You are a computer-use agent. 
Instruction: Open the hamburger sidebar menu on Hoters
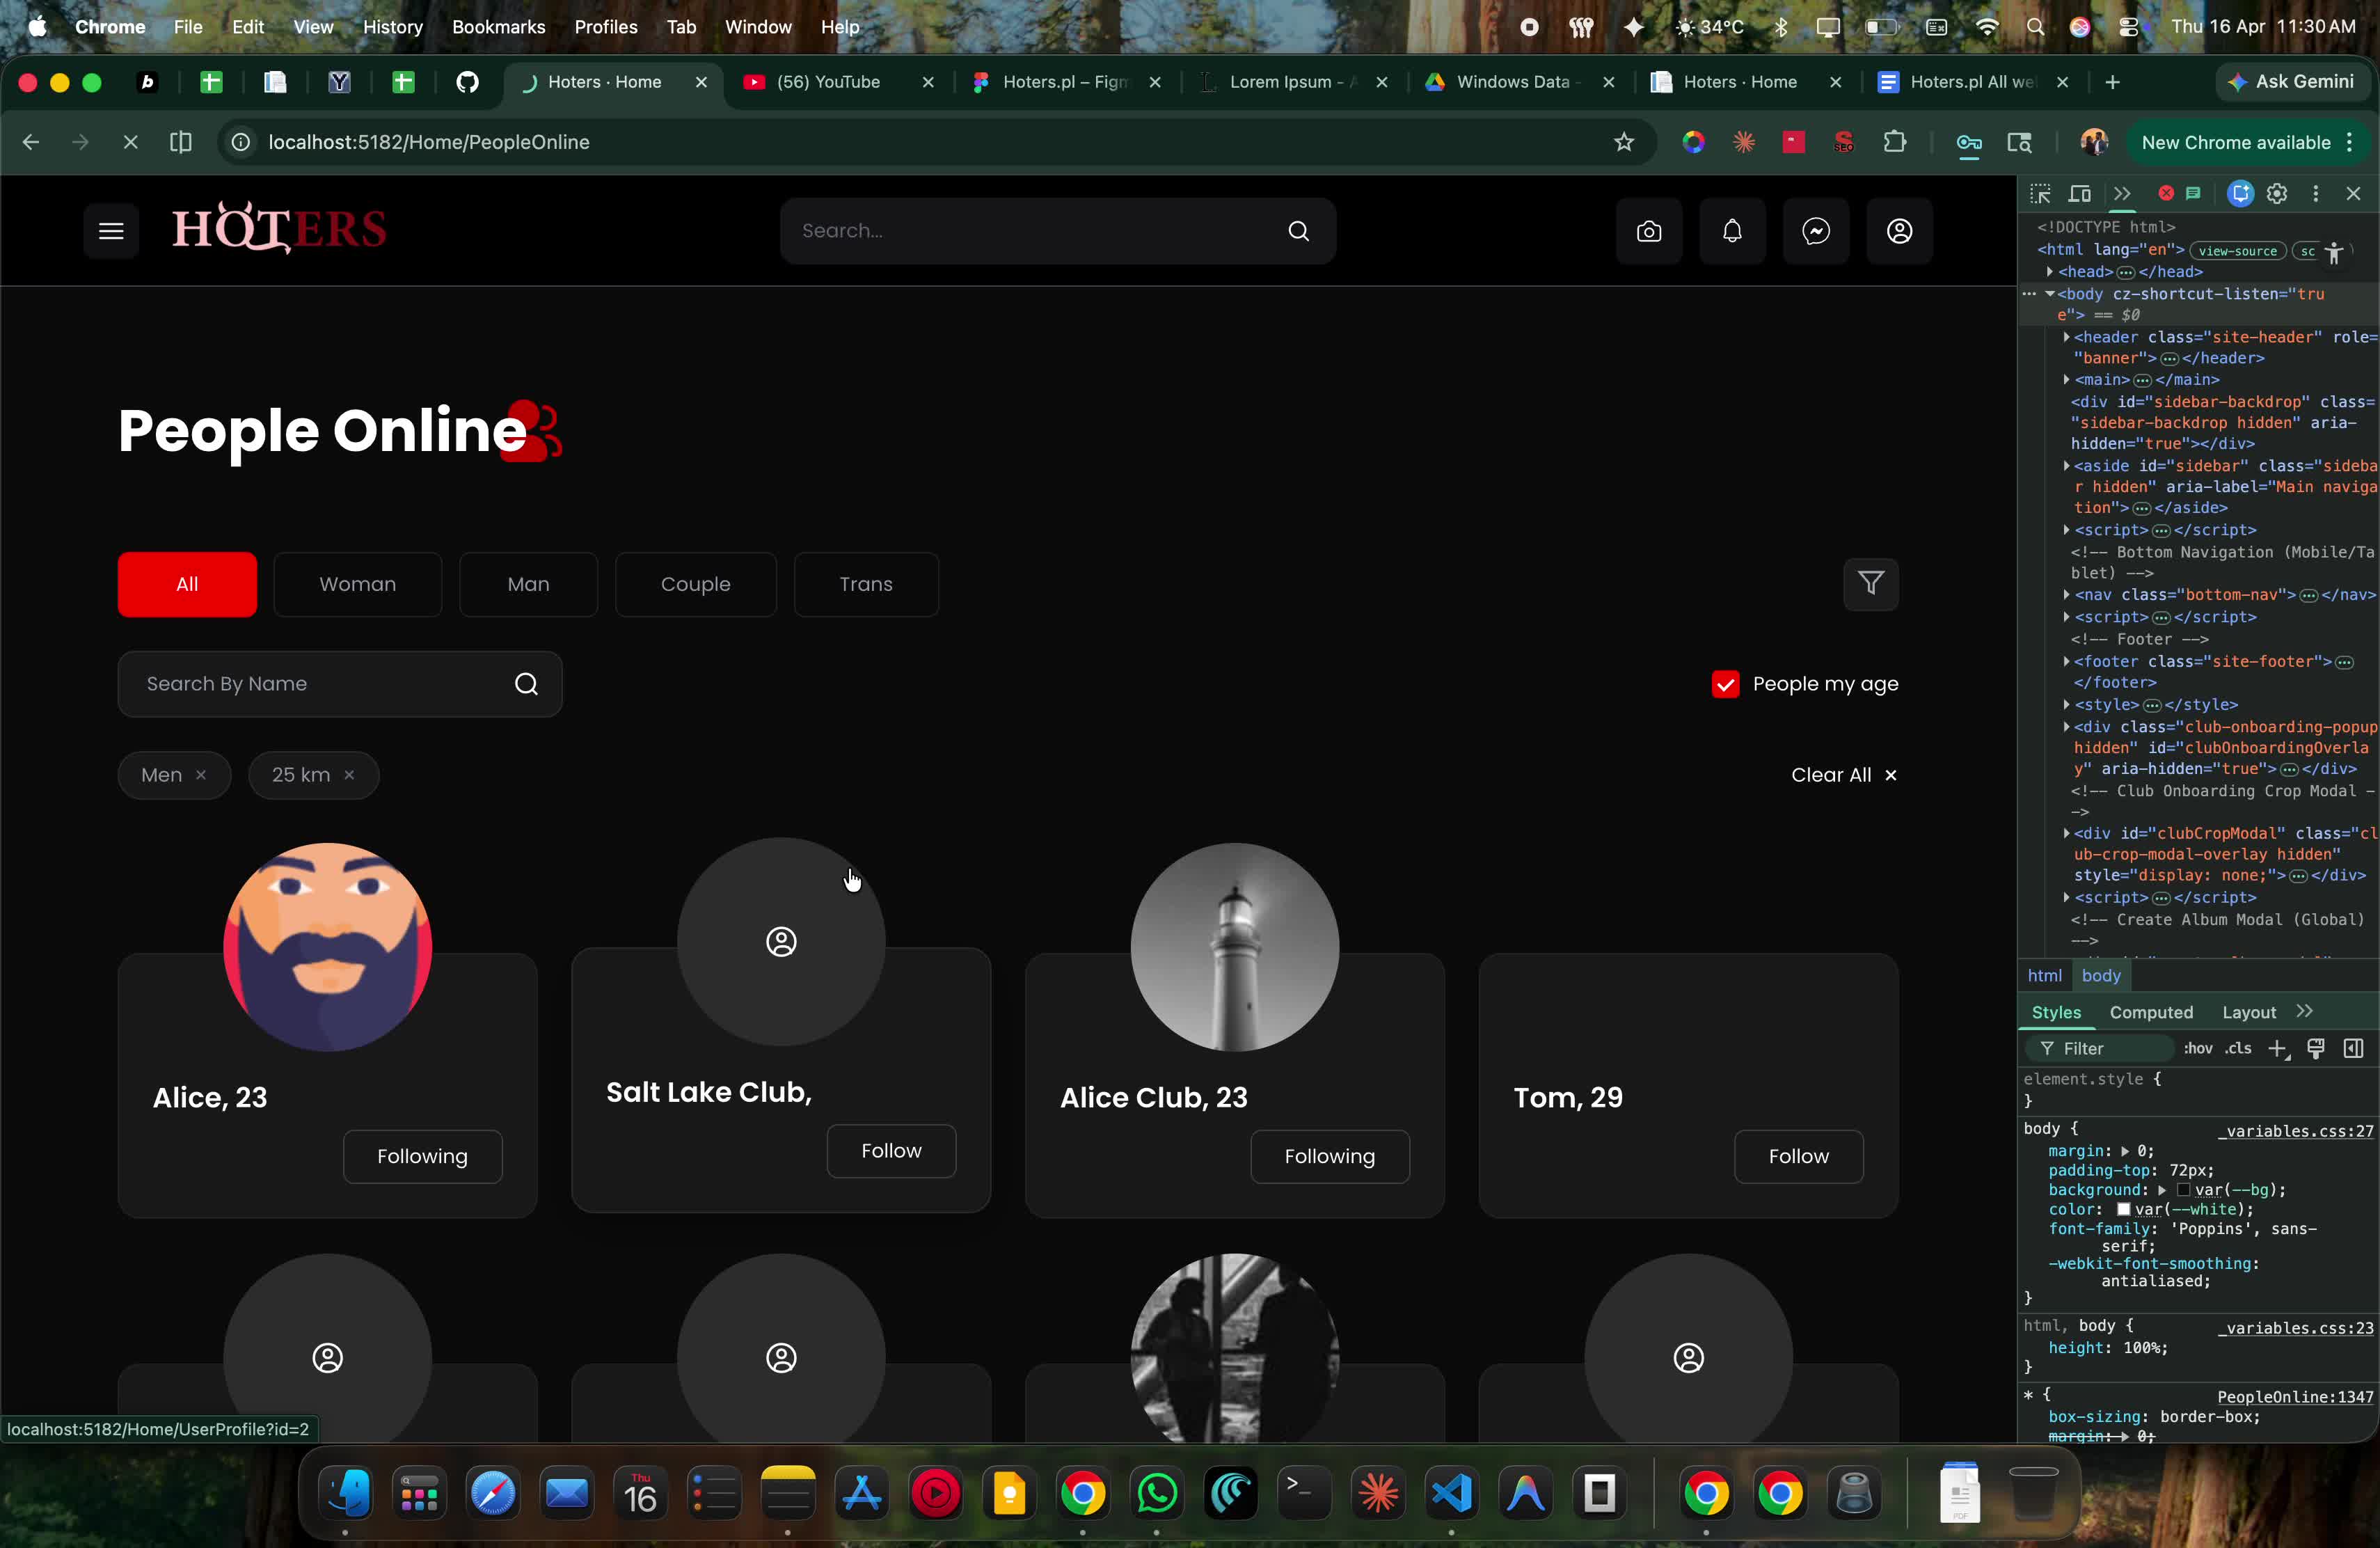pos(111,231)
